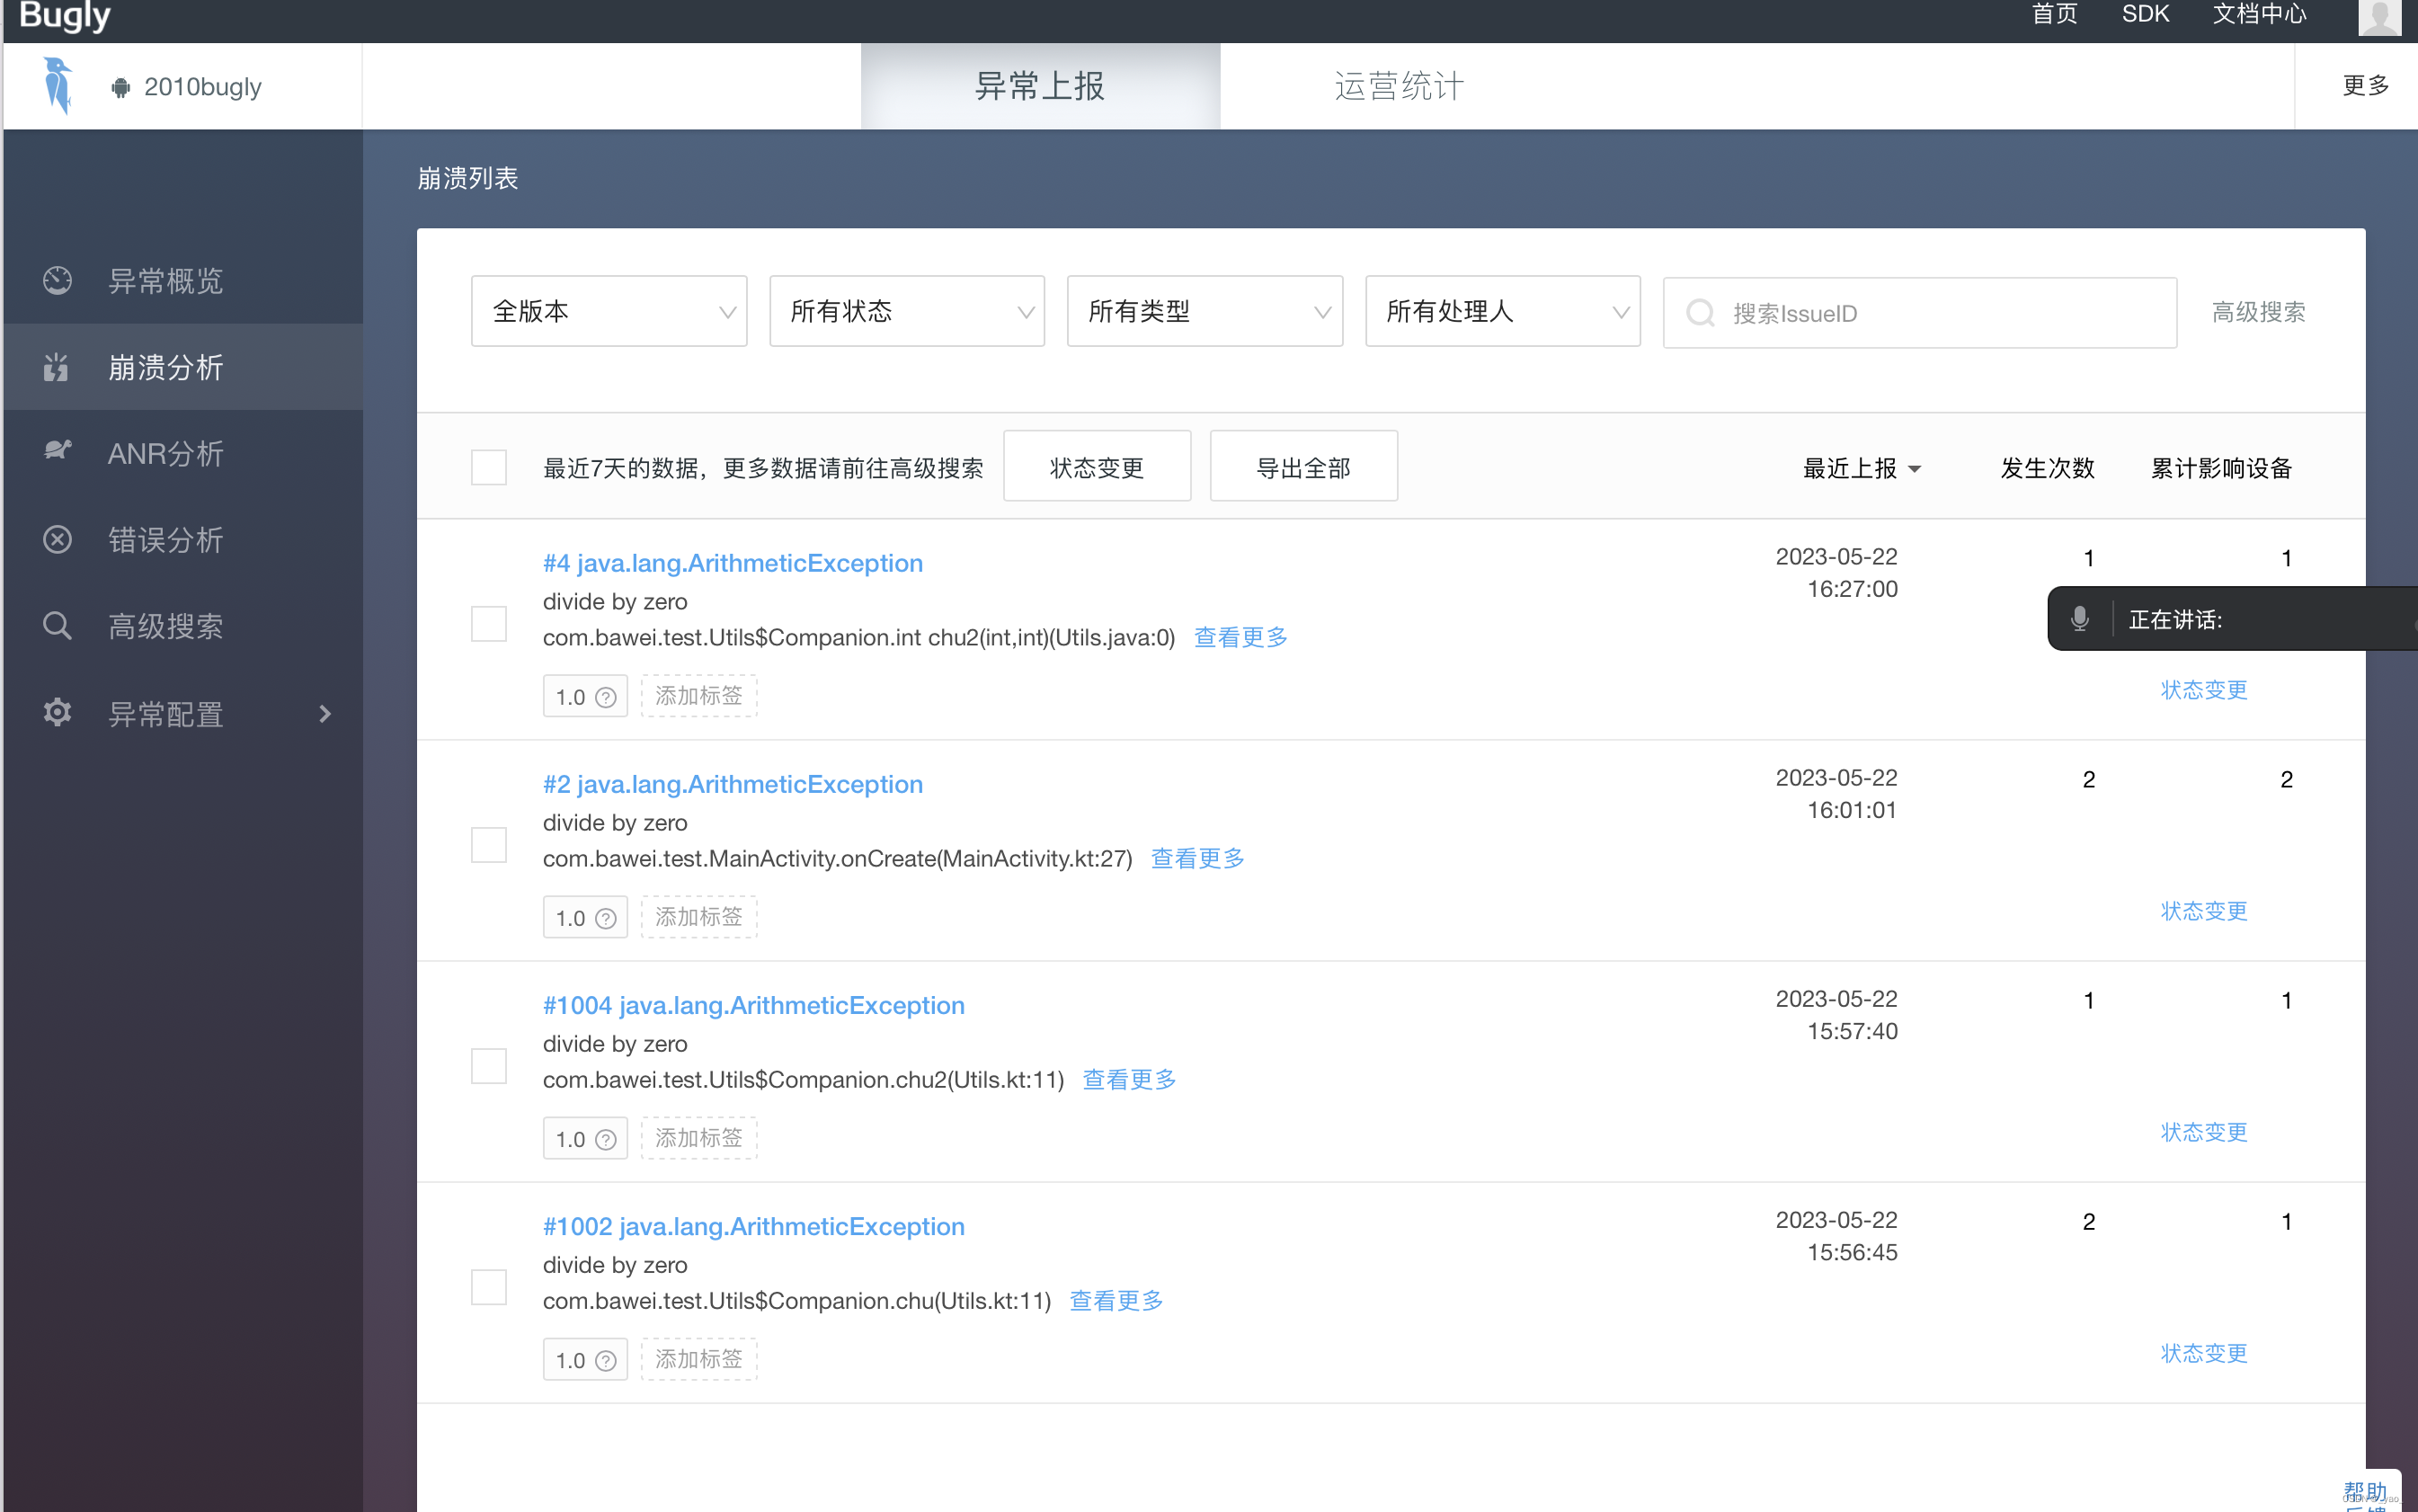Image resolution: width=2418 pixels, height=1512 pixels.
Task: Open the 所有状态 status dropdown
Action: point(907,311)
